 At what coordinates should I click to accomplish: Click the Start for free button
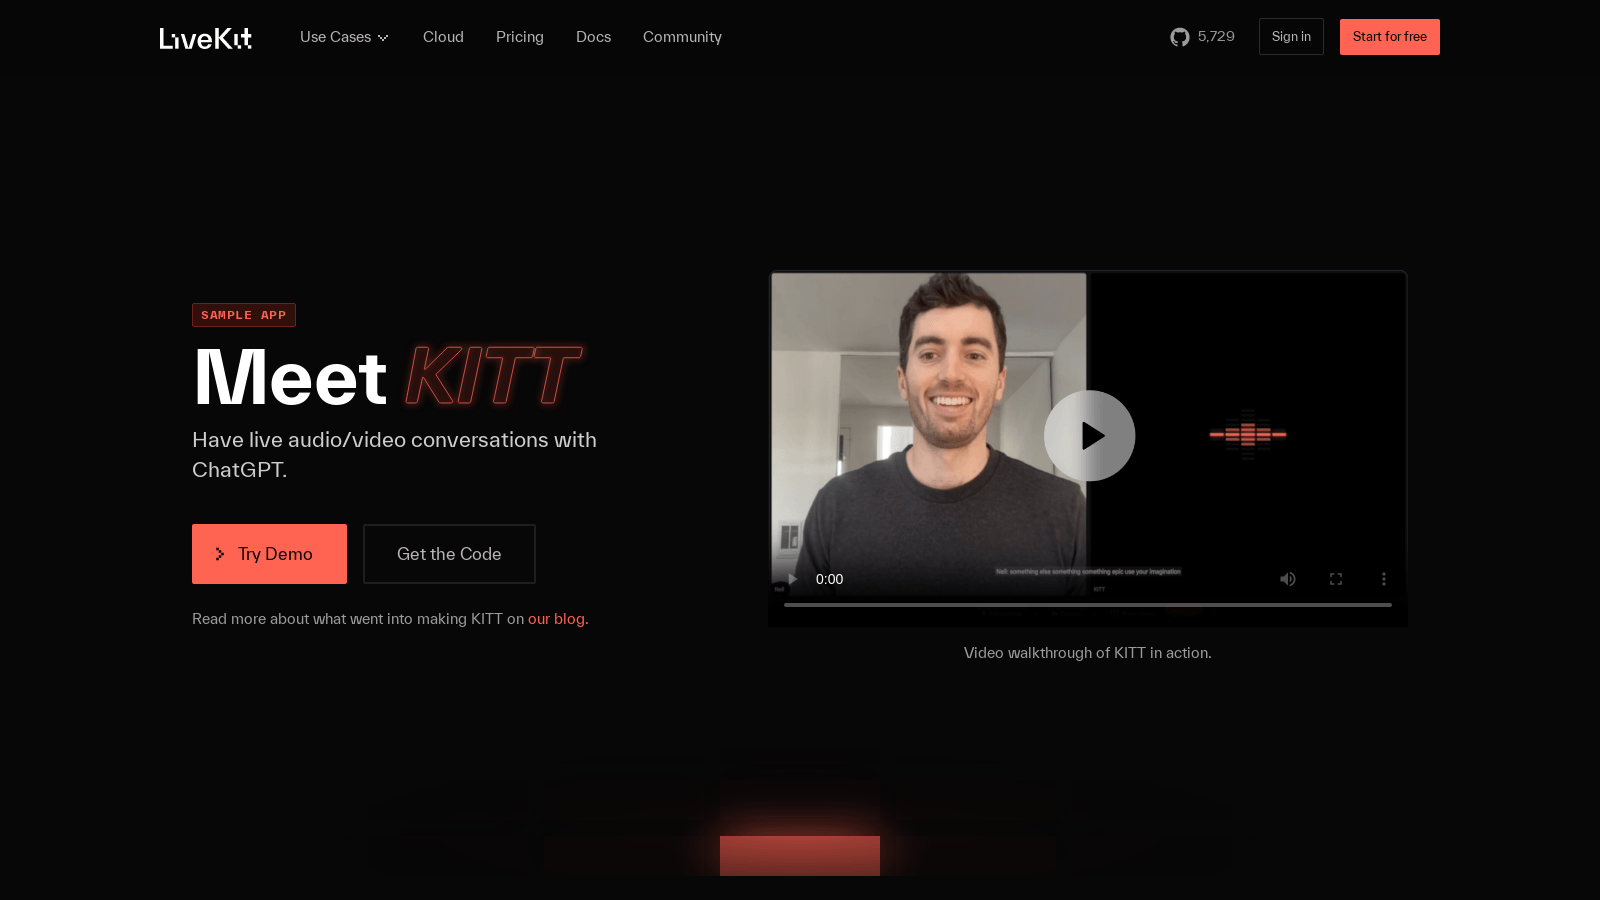click(x=1390, y=37)
